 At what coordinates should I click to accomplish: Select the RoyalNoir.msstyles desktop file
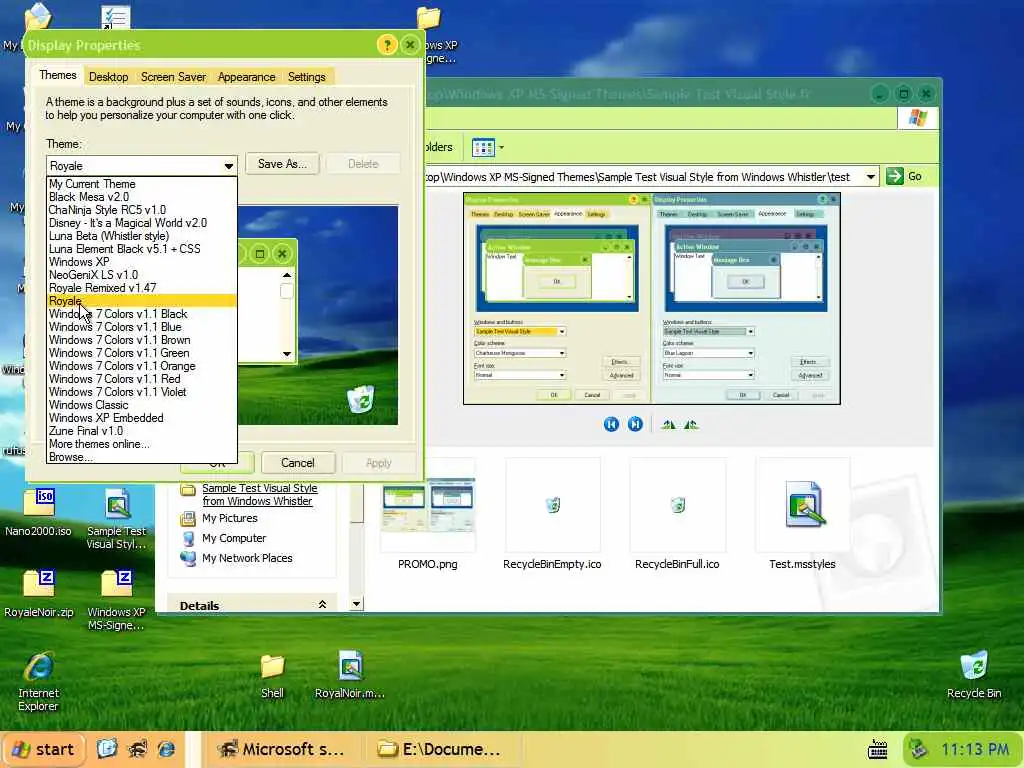350,675
